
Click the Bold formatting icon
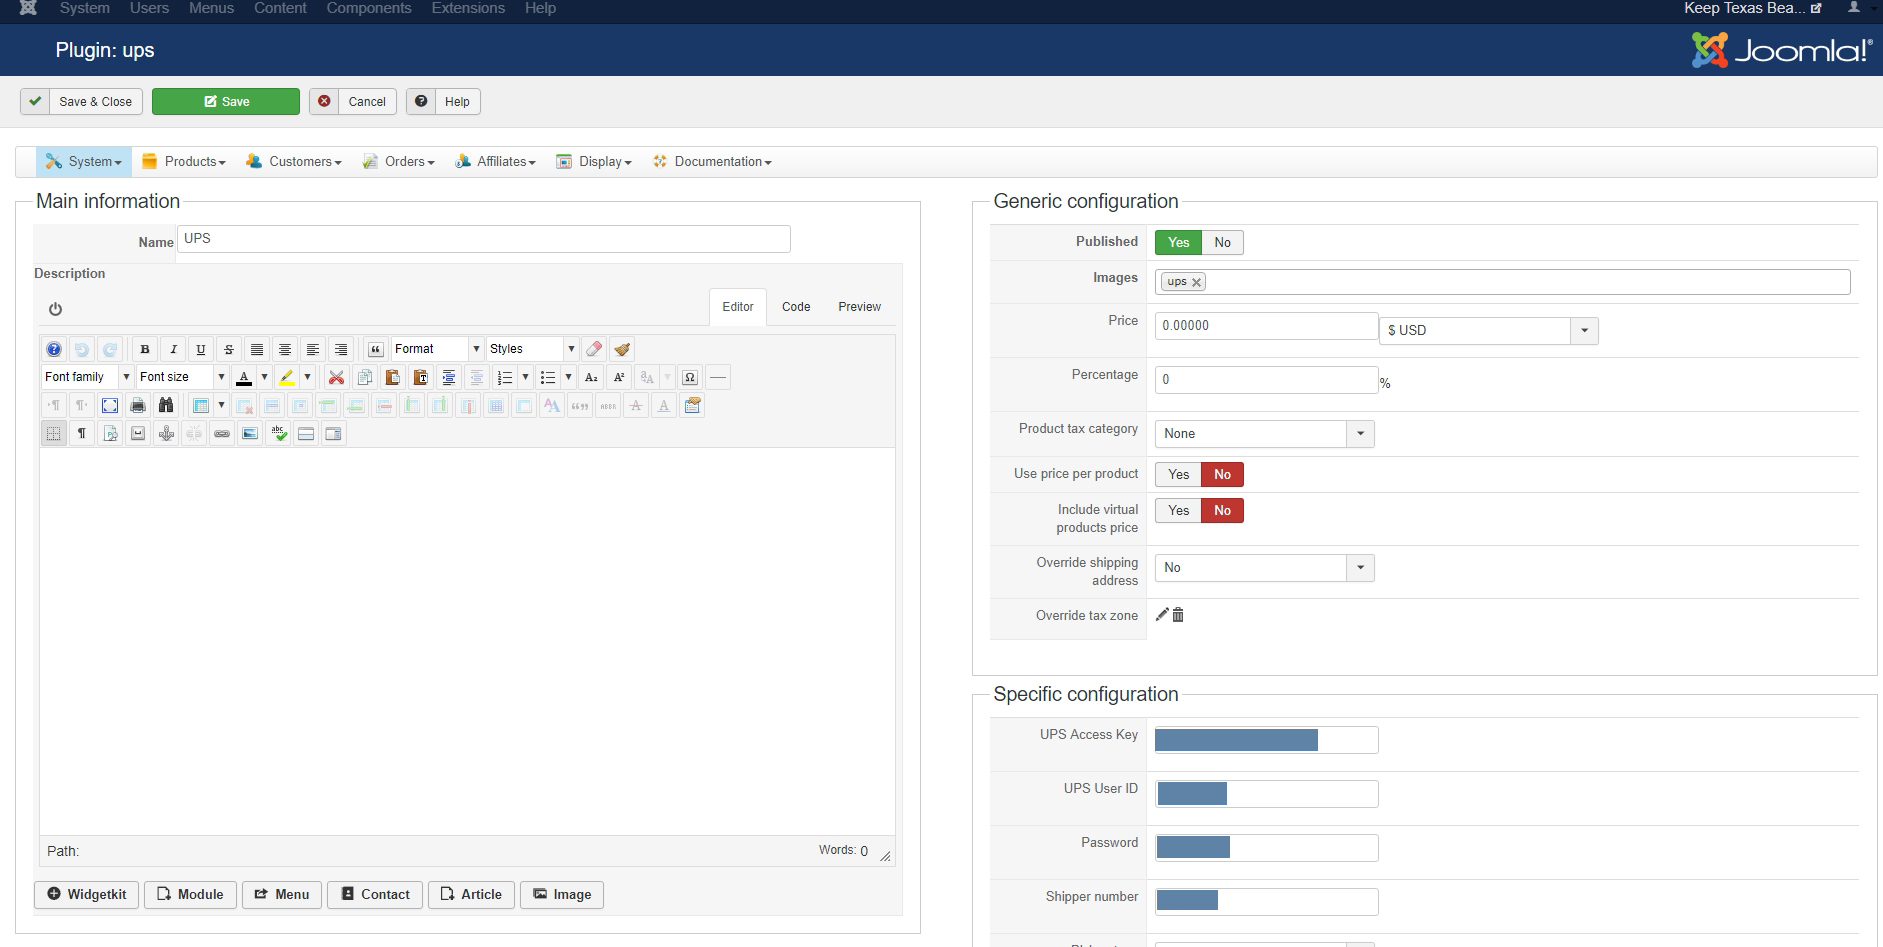[145, 349]
